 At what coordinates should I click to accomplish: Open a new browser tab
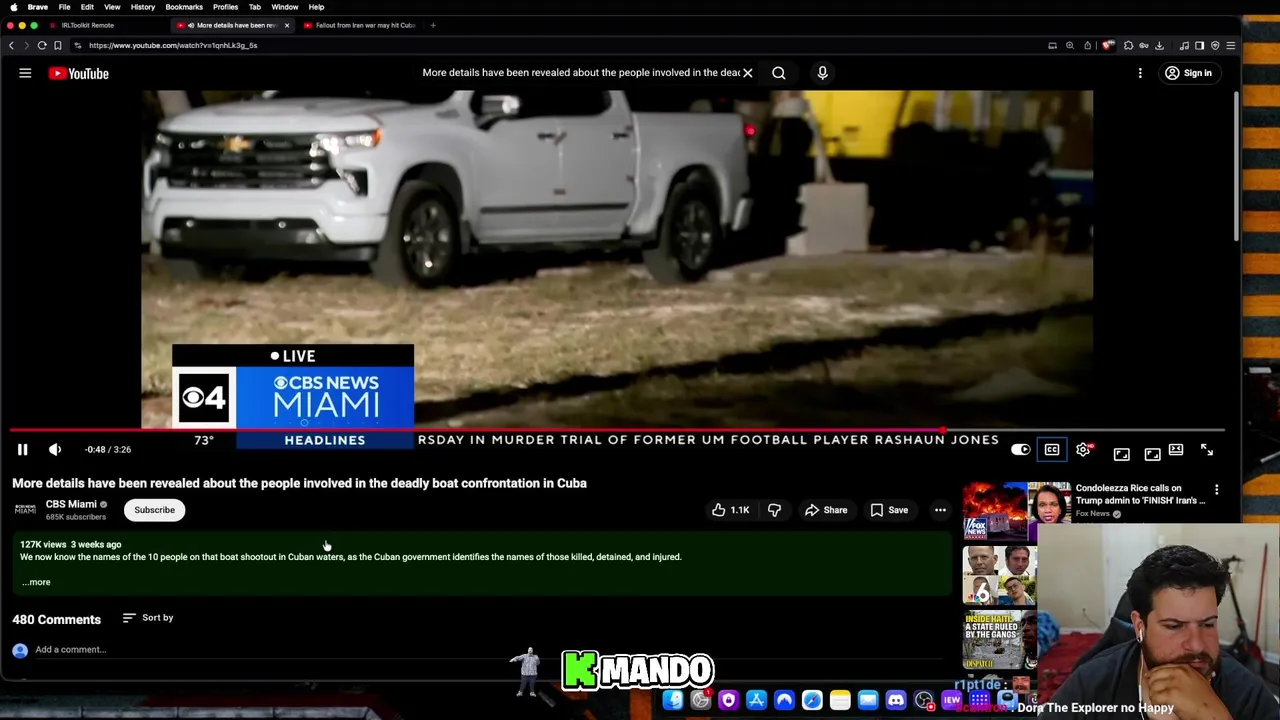coord(433,25)
